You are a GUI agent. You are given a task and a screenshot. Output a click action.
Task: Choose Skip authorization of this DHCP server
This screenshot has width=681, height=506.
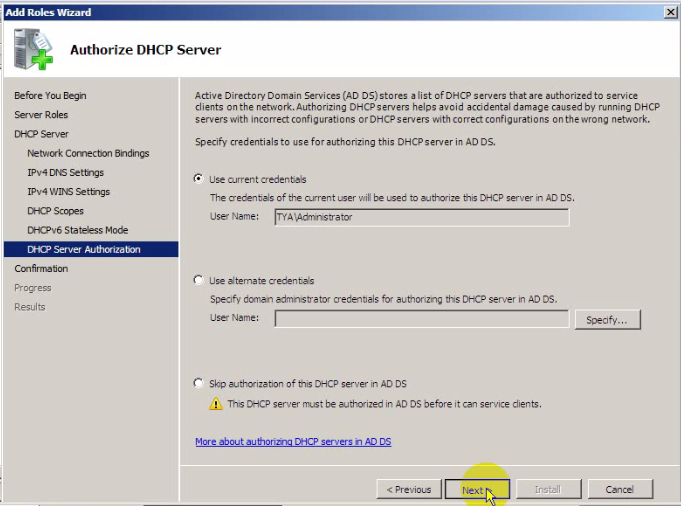pyautogui.click(x=198, y=383)
